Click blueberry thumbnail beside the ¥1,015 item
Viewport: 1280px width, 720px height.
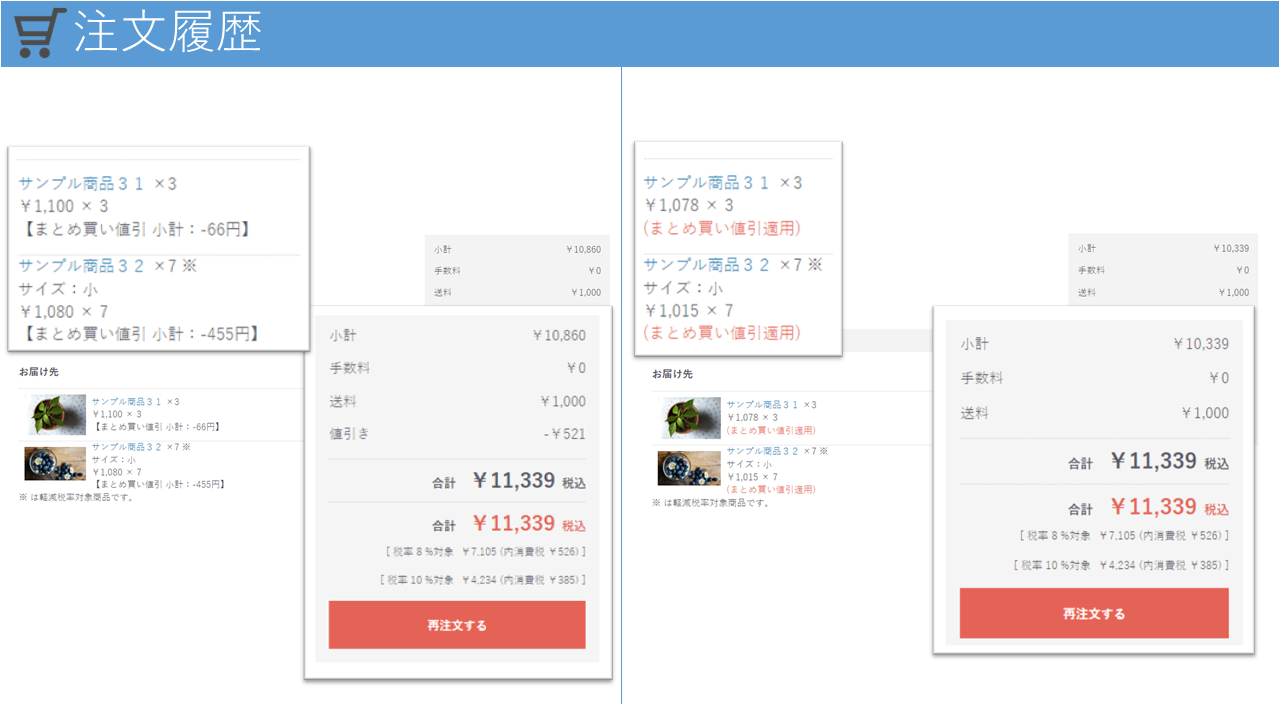pos(688,468)
